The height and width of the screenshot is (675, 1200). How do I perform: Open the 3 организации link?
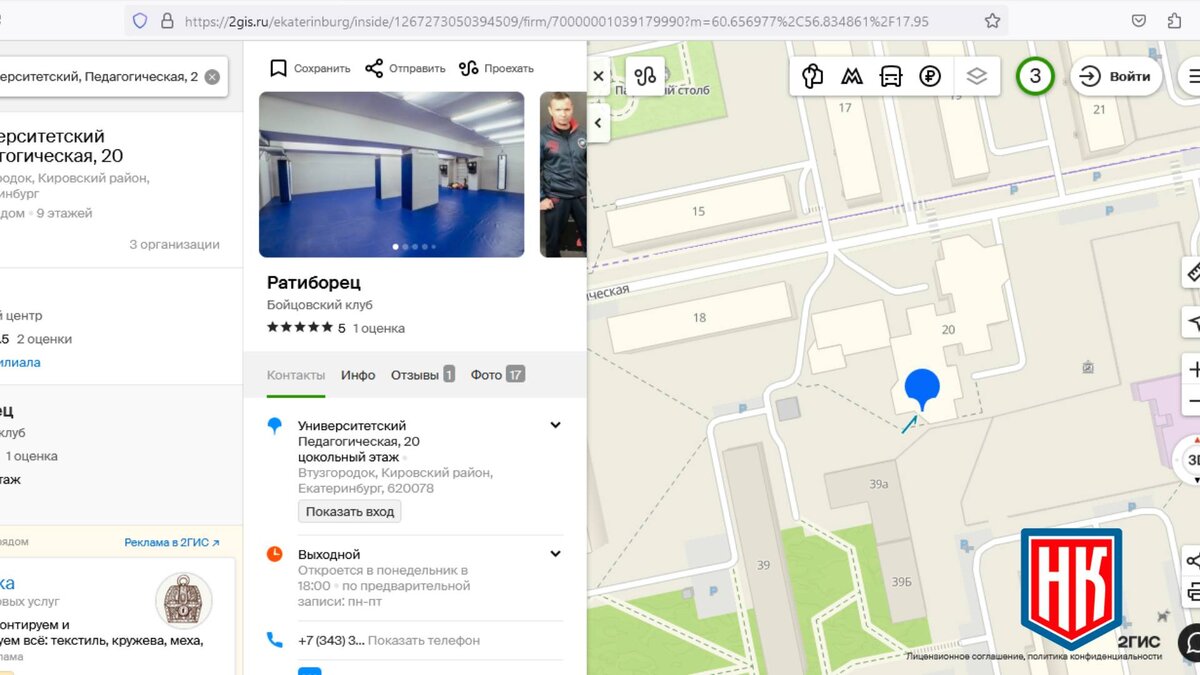tap(174, 244)
